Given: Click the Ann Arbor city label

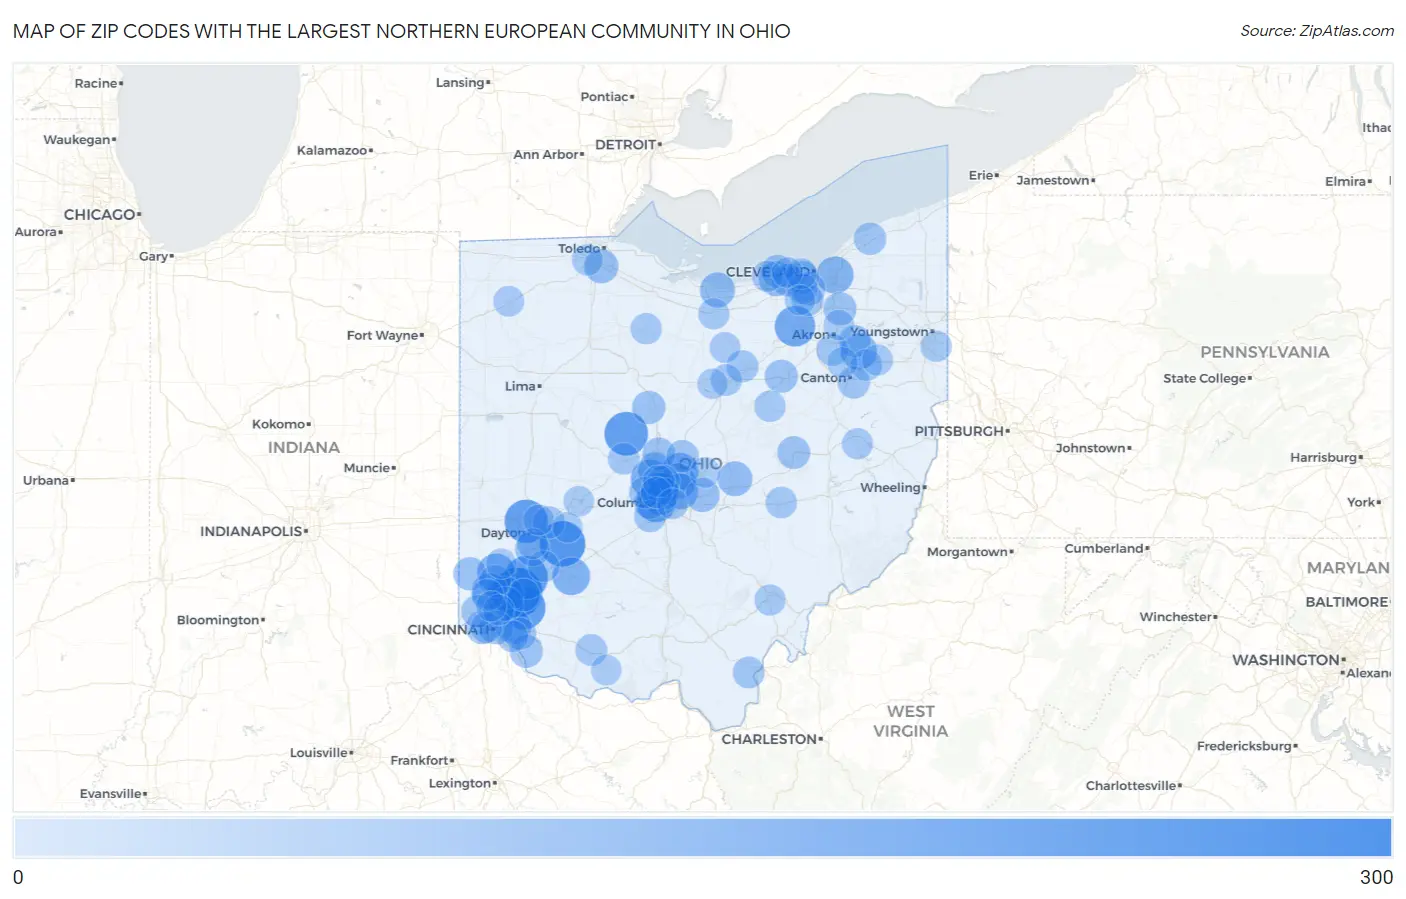Looking at the screenshot, I should tap(546, 155).
